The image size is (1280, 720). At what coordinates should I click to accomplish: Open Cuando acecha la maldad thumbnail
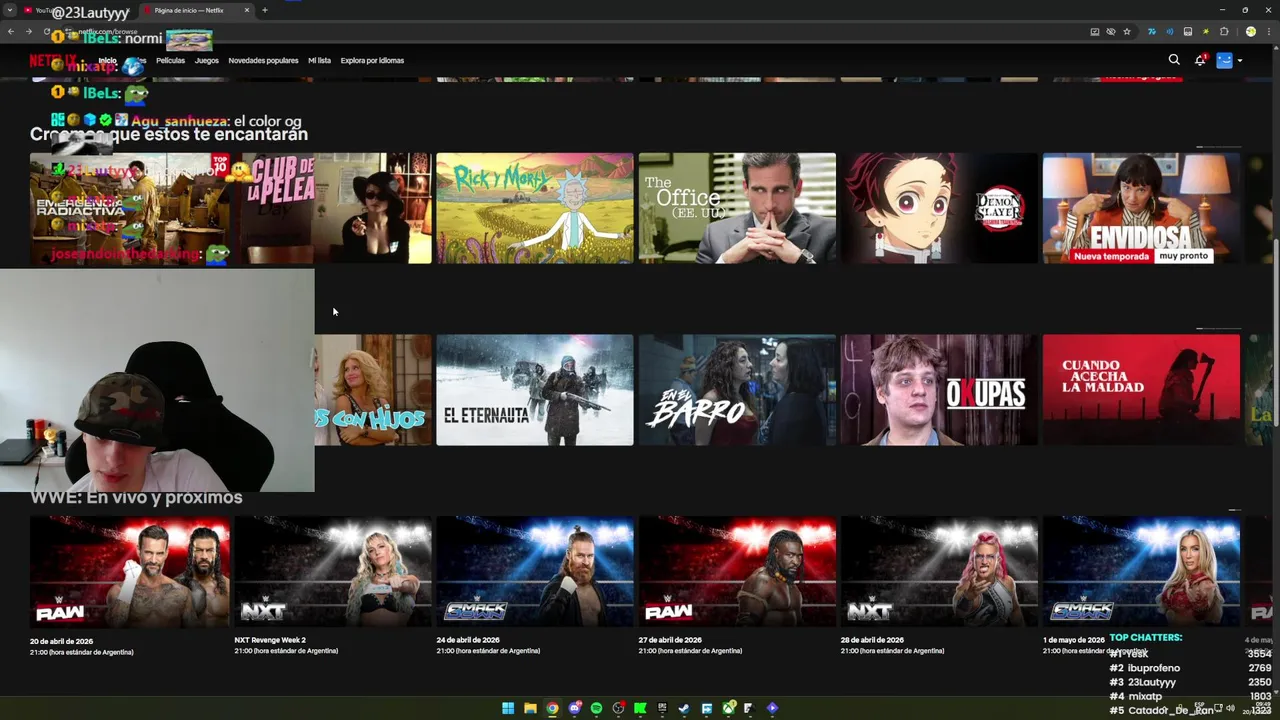tap(1141, 390)
